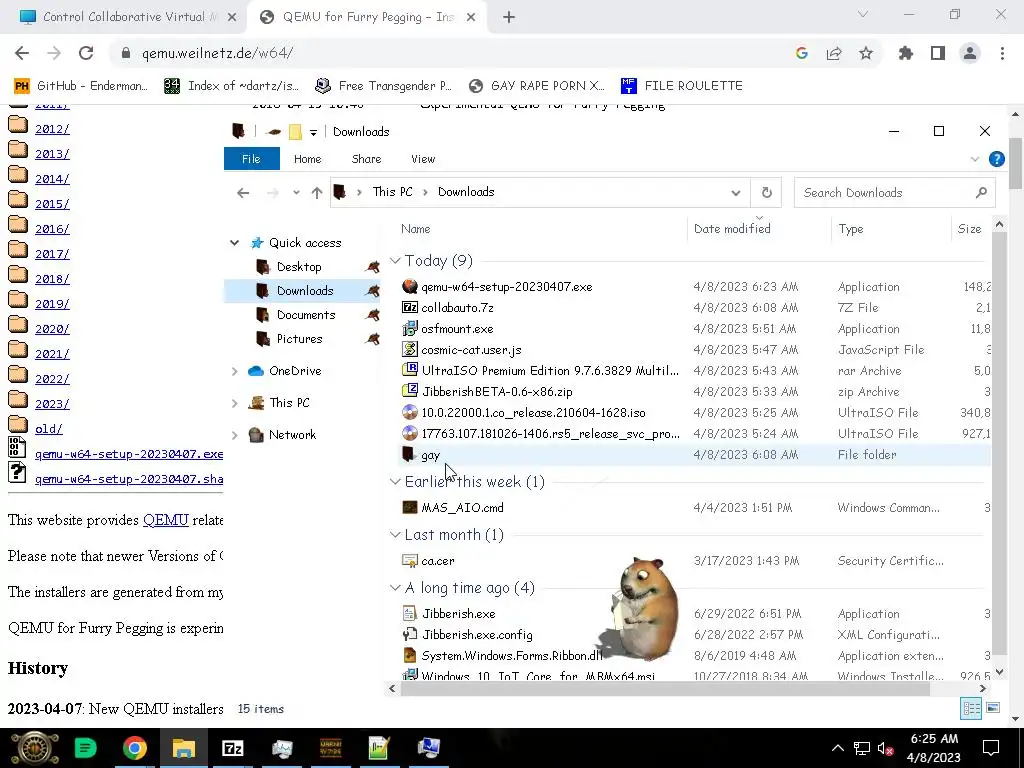Expand the This PC tree node
The width and height of the screenshot is (1024, 768).
click(x=234, y=403)
